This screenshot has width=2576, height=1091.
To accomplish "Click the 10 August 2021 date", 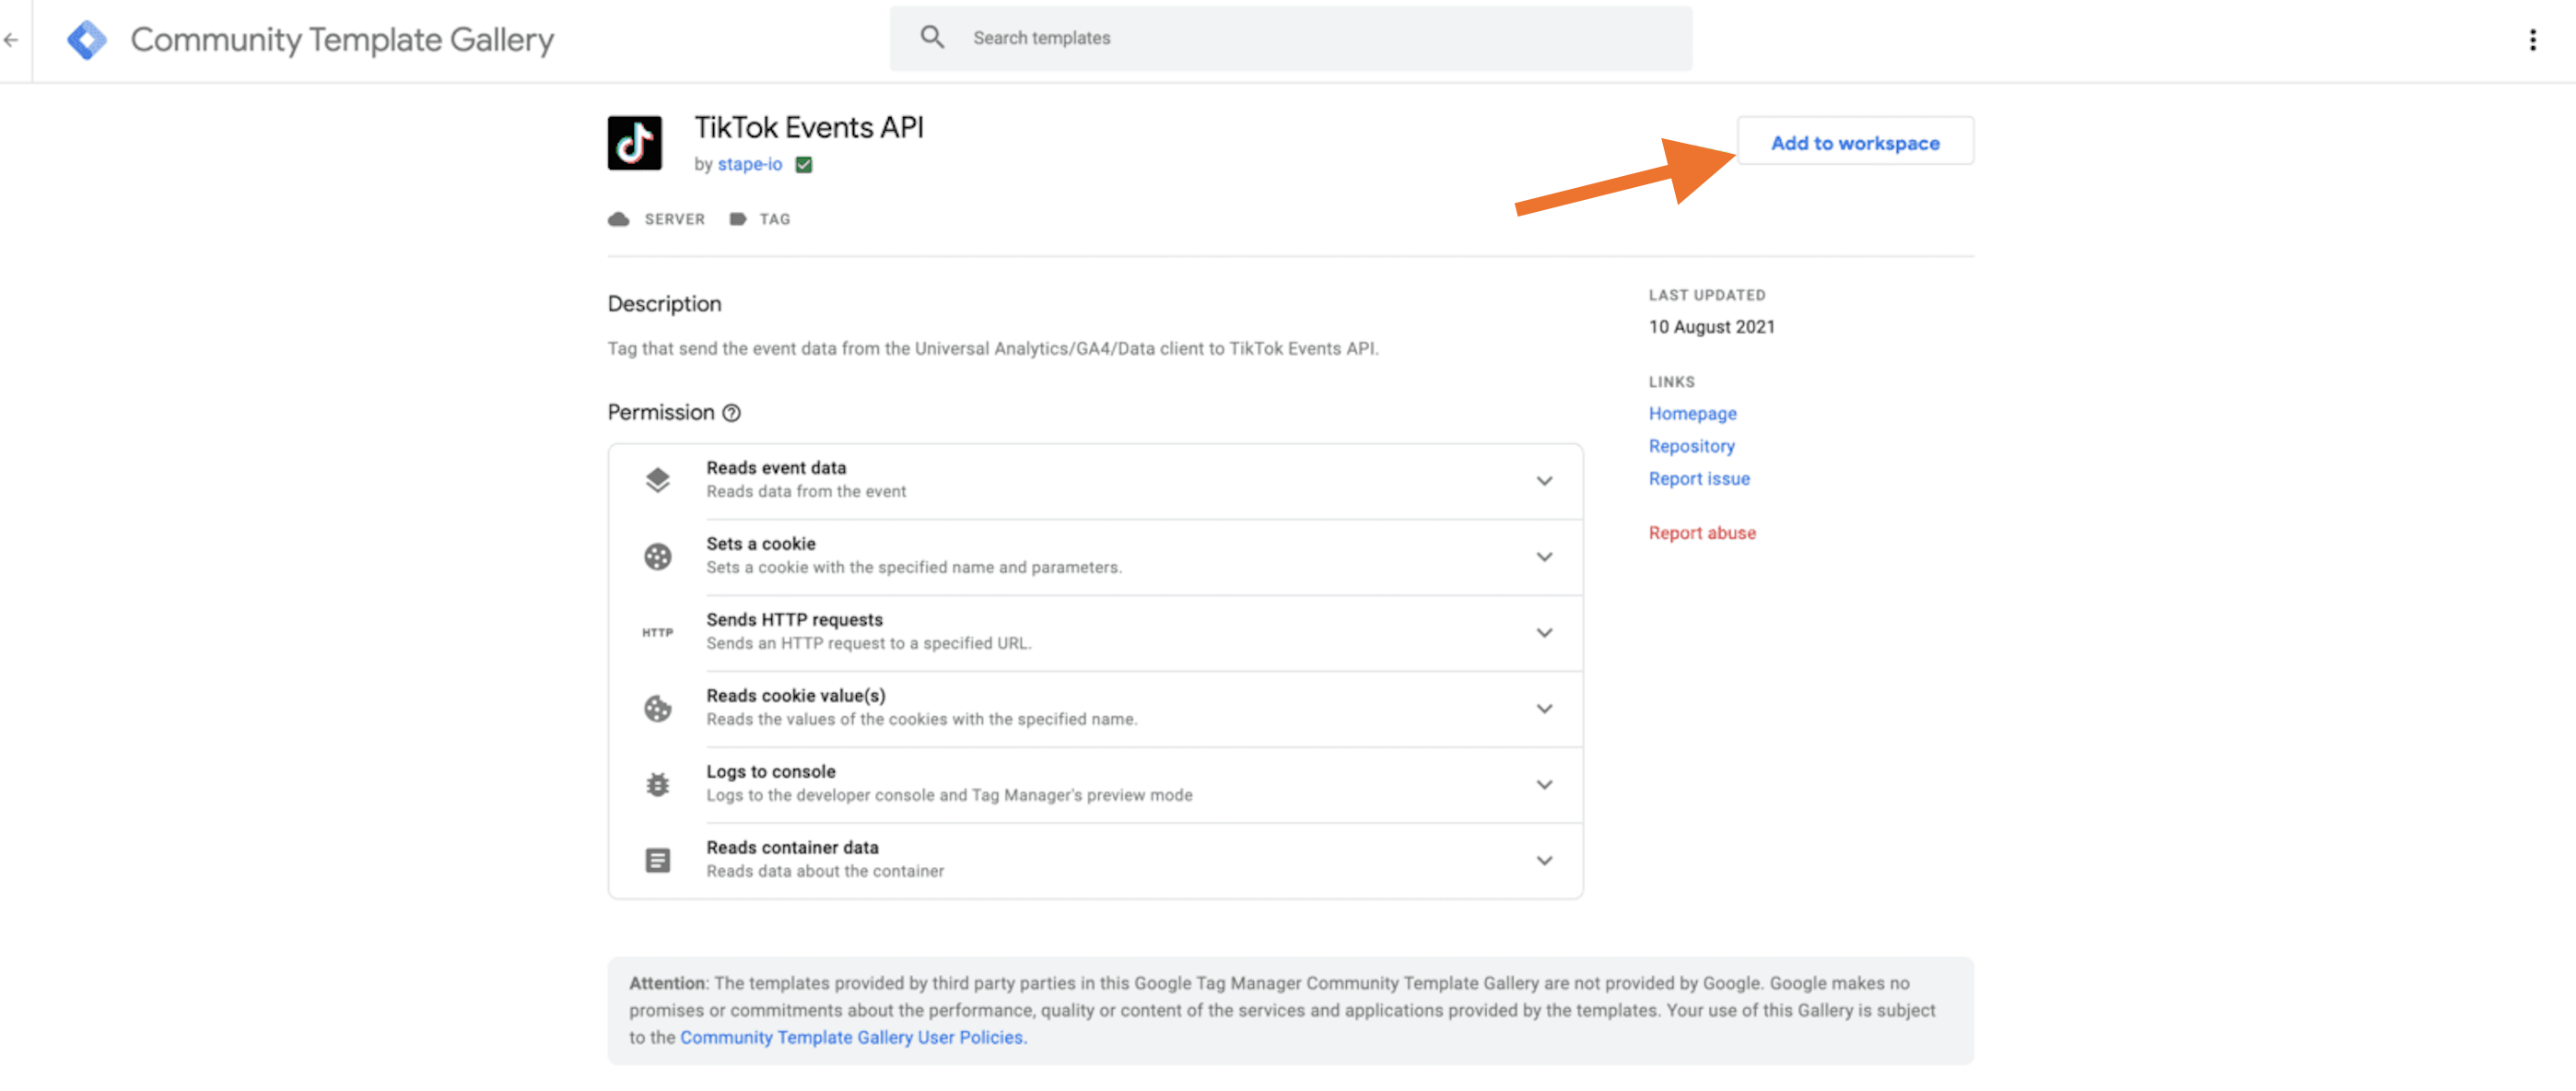I will 1711,327.
